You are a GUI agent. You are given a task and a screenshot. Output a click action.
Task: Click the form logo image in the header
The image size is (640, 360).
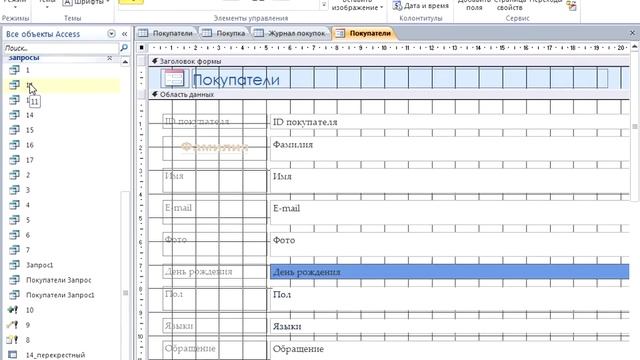tap(174, 78)
